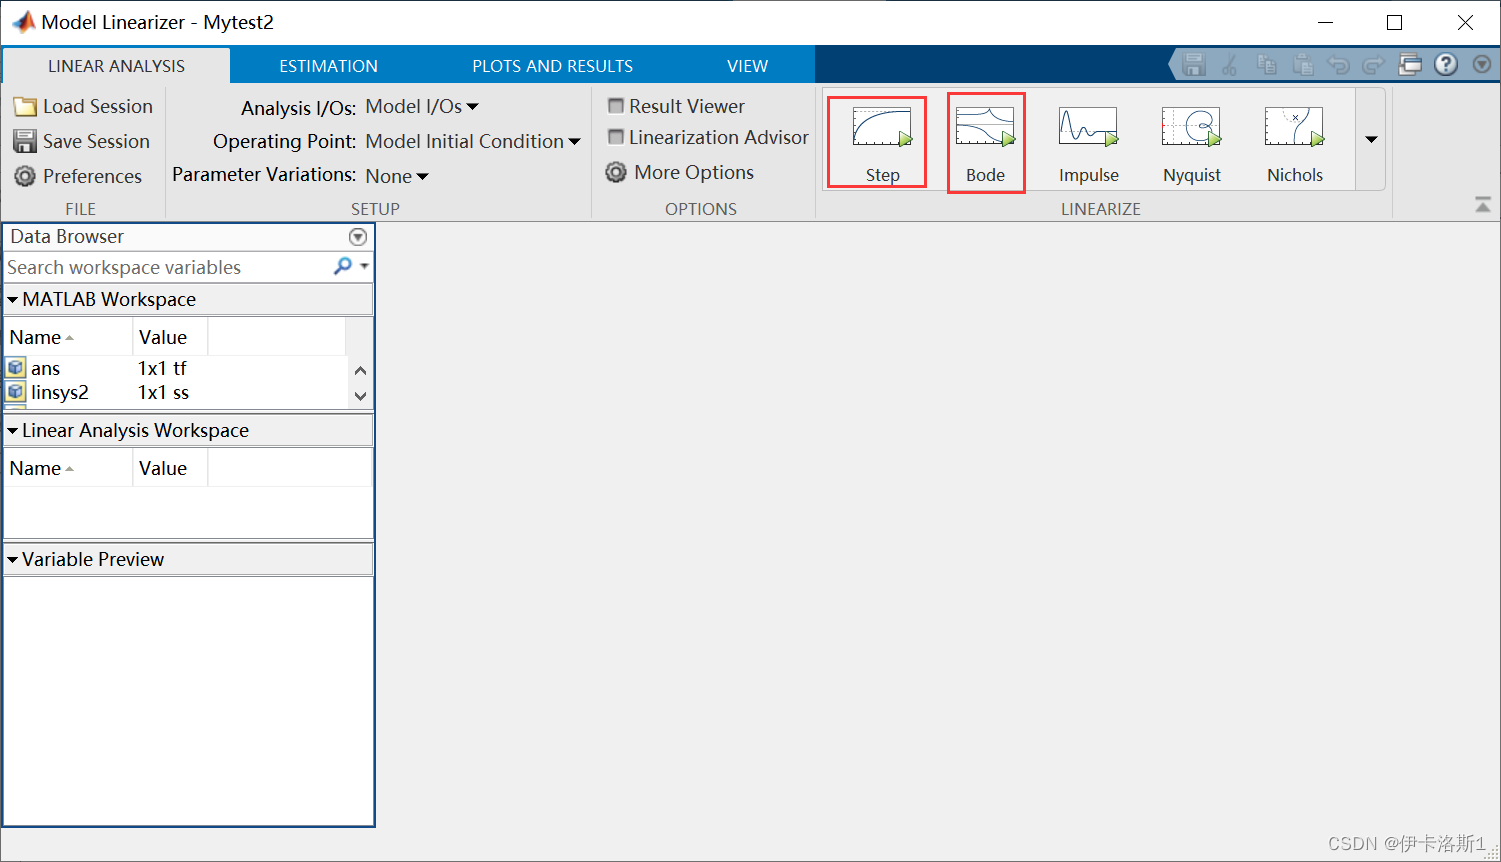Open the search options dropdown arrow
Viewport: 1501px width, 862px height.
pyautogui.click(x=365, y=266)
